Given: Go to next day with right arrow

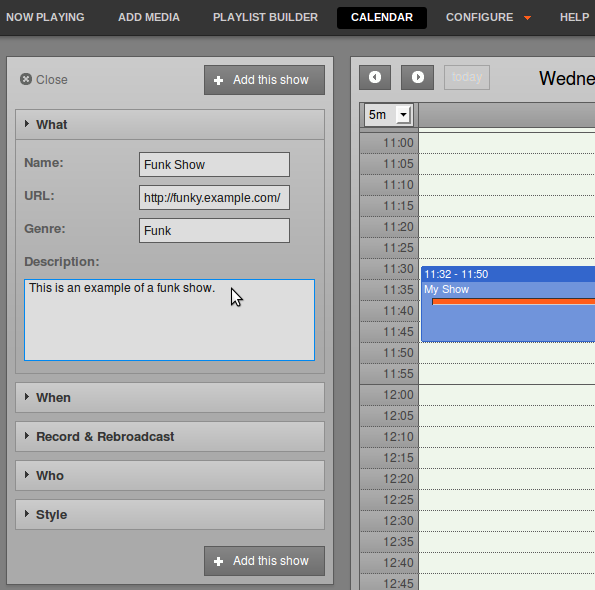Looking at the screenshot, I should click(417, 77).
